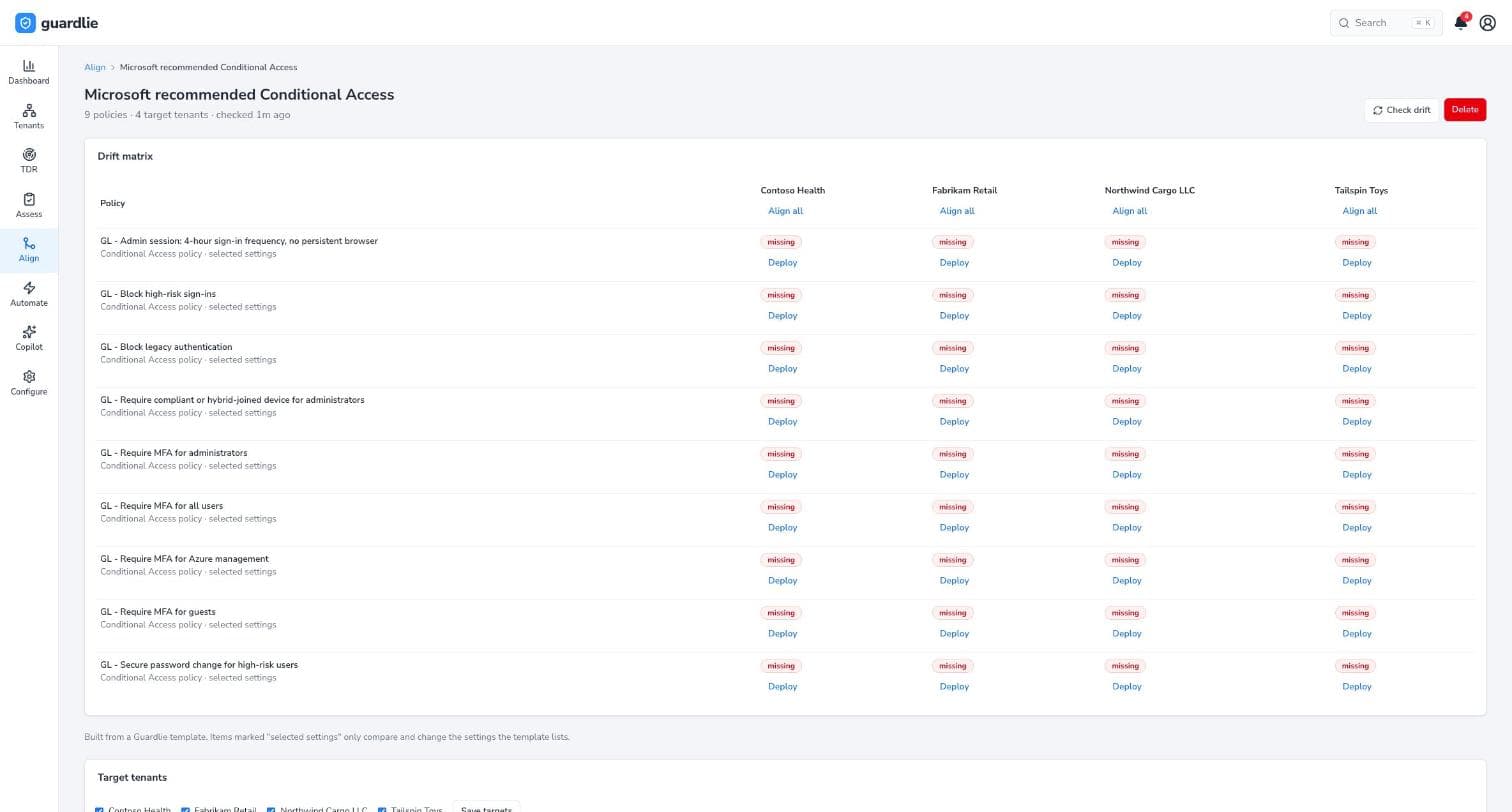Click the search magnifier icon
Screen dimensions: 1512x812
tap(1344, 23)
